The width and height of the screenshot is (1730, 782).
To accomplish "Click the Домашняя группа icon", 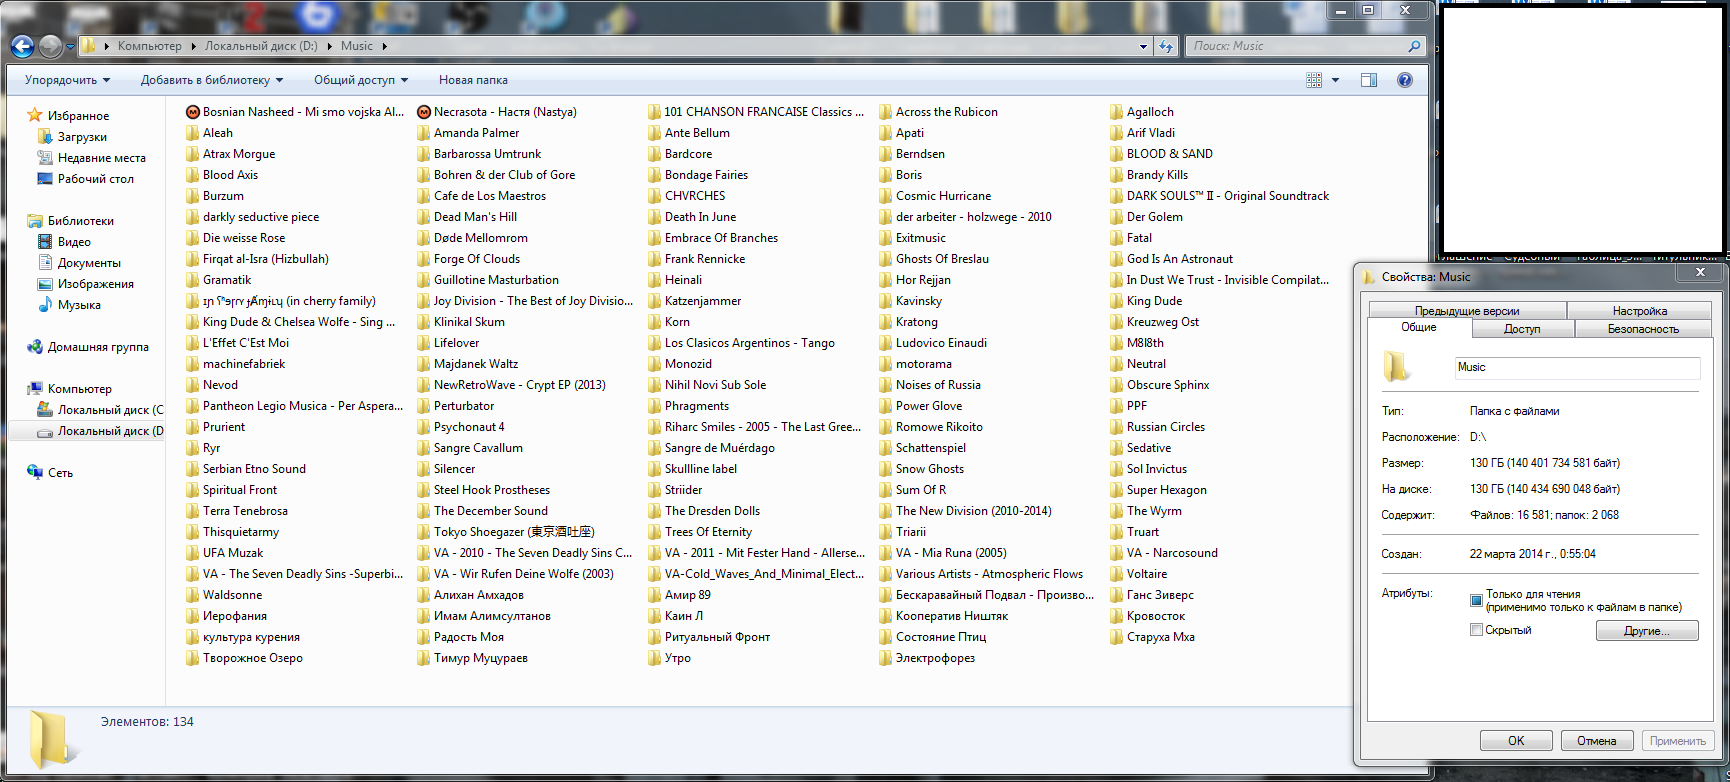I will pos(35,346).
